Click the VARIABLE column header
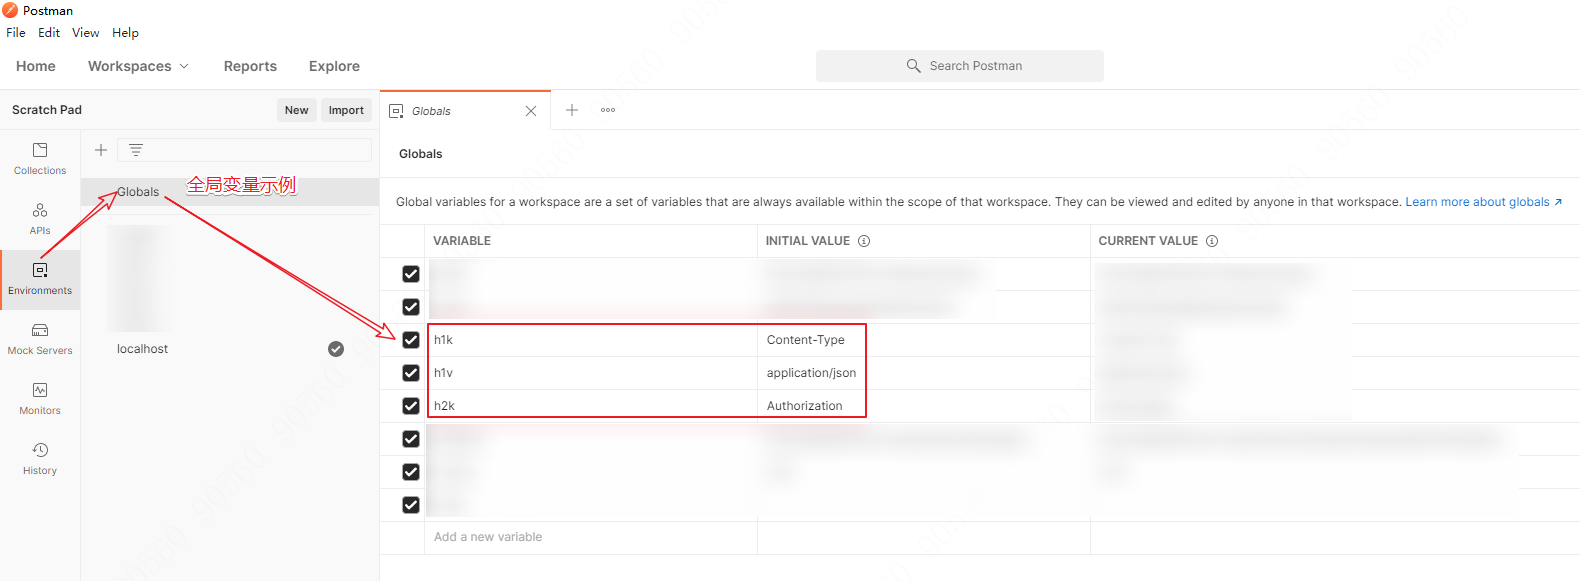Screen dimensions: 1580x581 (x=462, y=241)
